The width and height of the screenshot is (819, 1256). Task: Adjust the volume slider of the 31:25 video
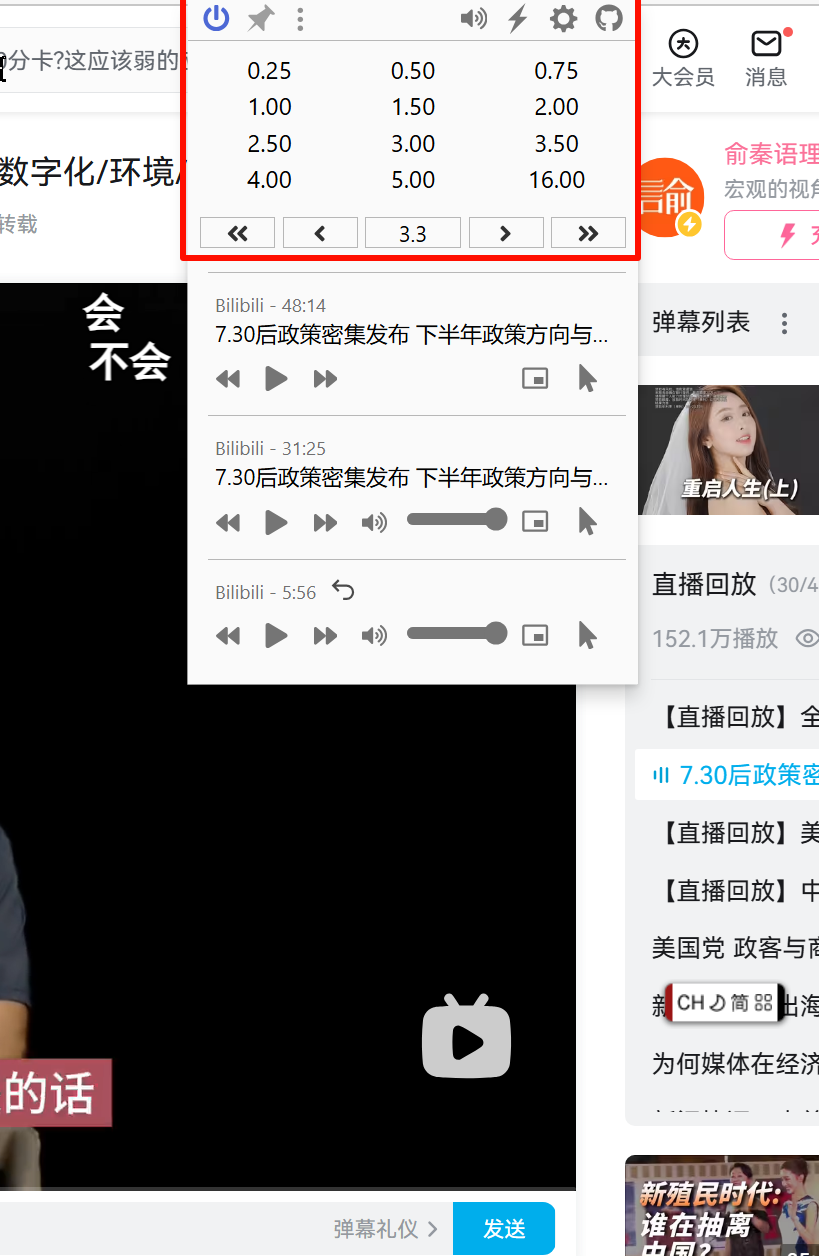(x=456, y=520)
